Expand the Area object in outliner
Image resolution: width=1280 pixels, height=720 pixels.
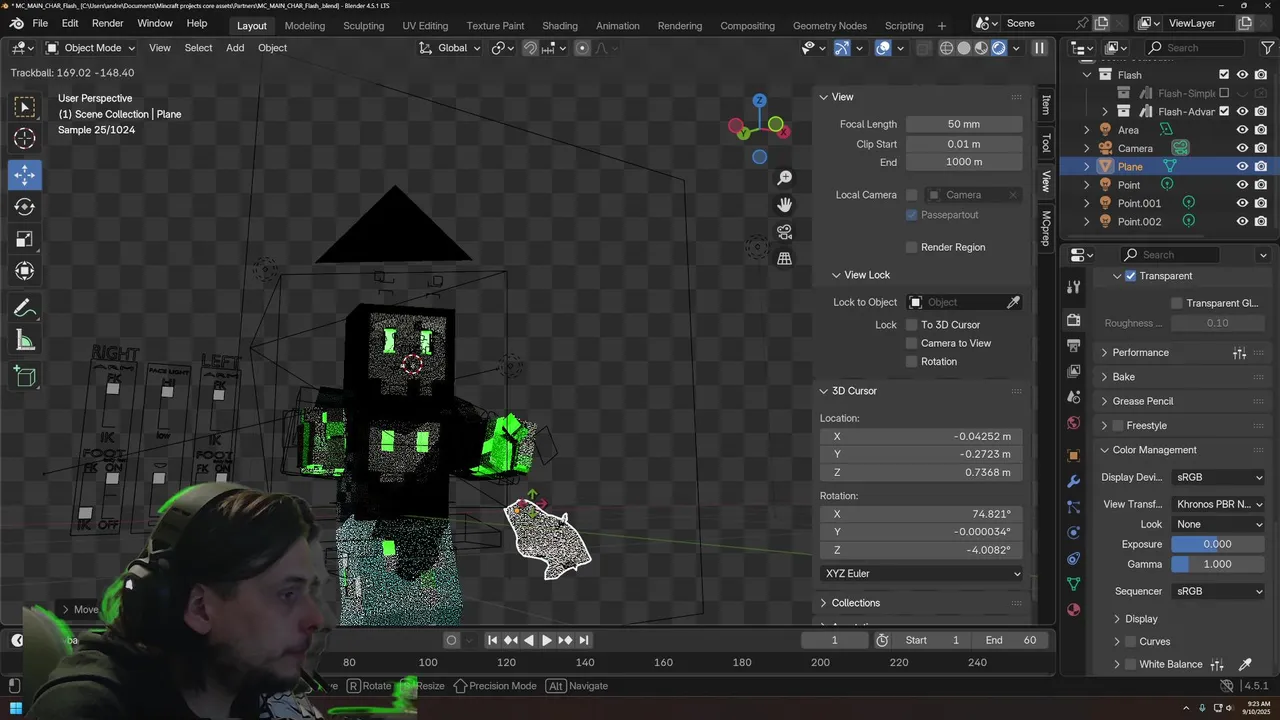(1087, 130)
